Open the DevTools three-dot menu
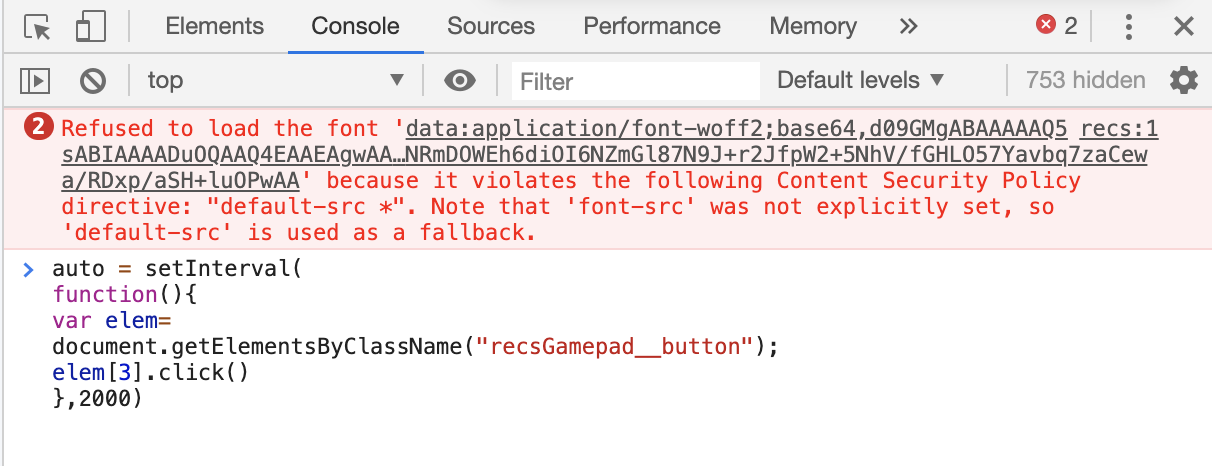Viewport: 1212px width, 466px height. pyautogui.click(x=1129, y=27)
